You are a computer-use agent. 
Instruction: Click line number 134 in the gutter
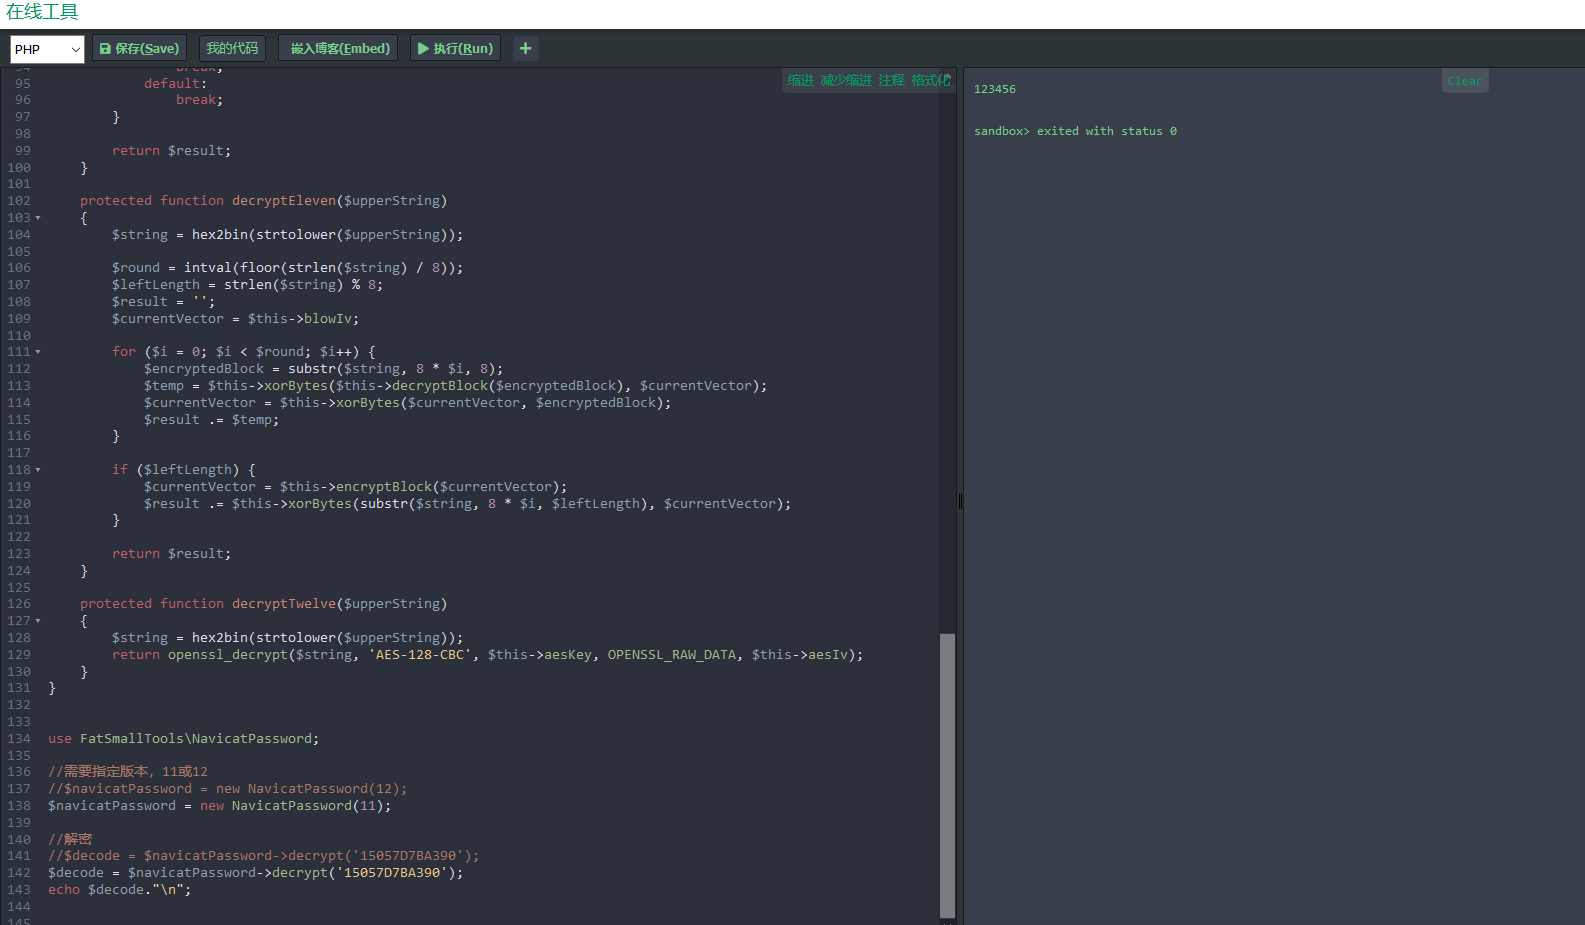(x=19, y=739)
